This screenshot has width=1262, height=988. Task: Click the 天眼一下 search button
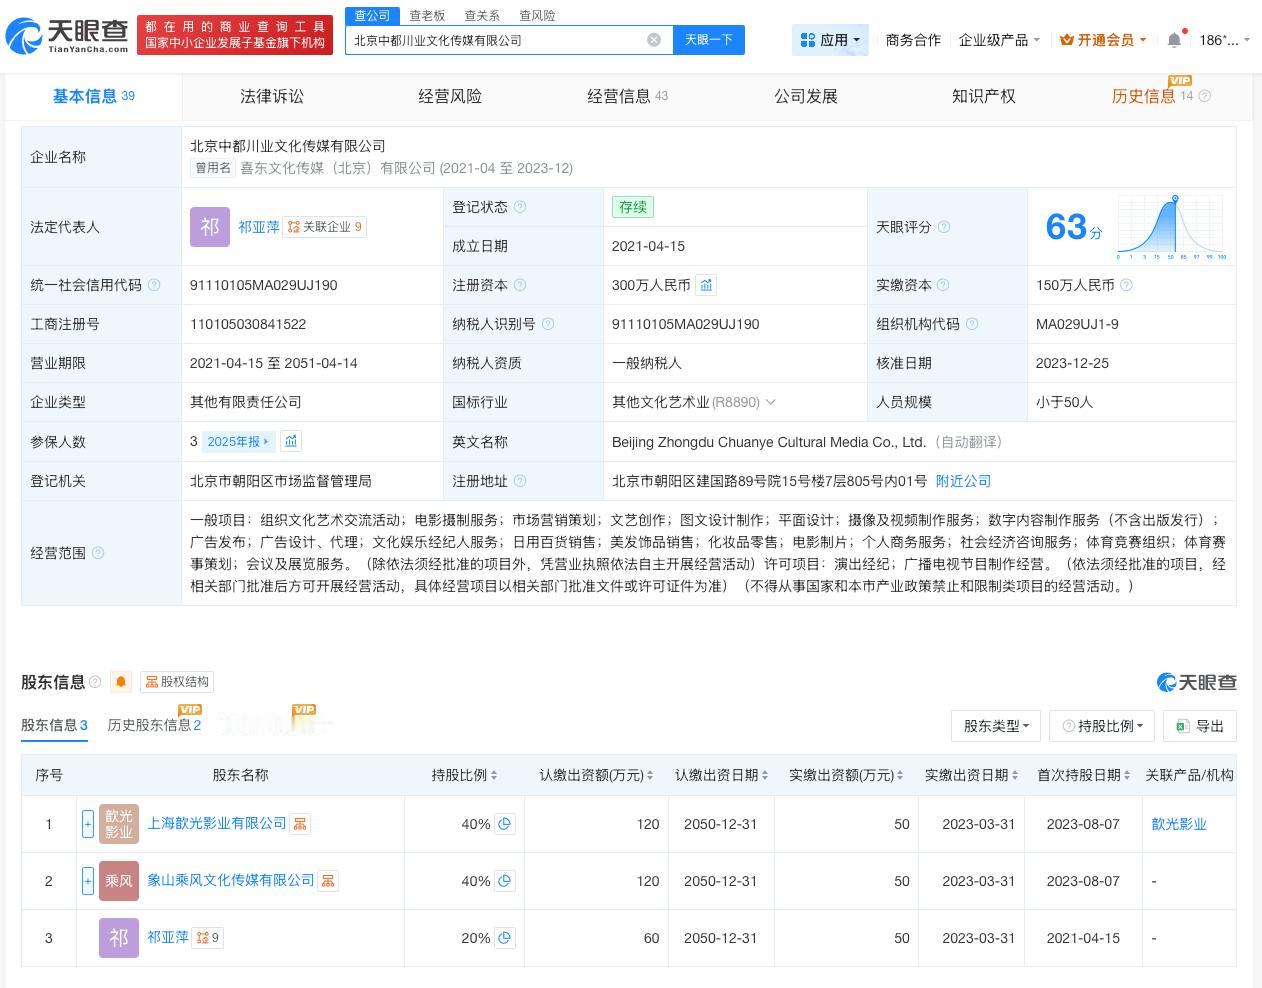(709, 40)
